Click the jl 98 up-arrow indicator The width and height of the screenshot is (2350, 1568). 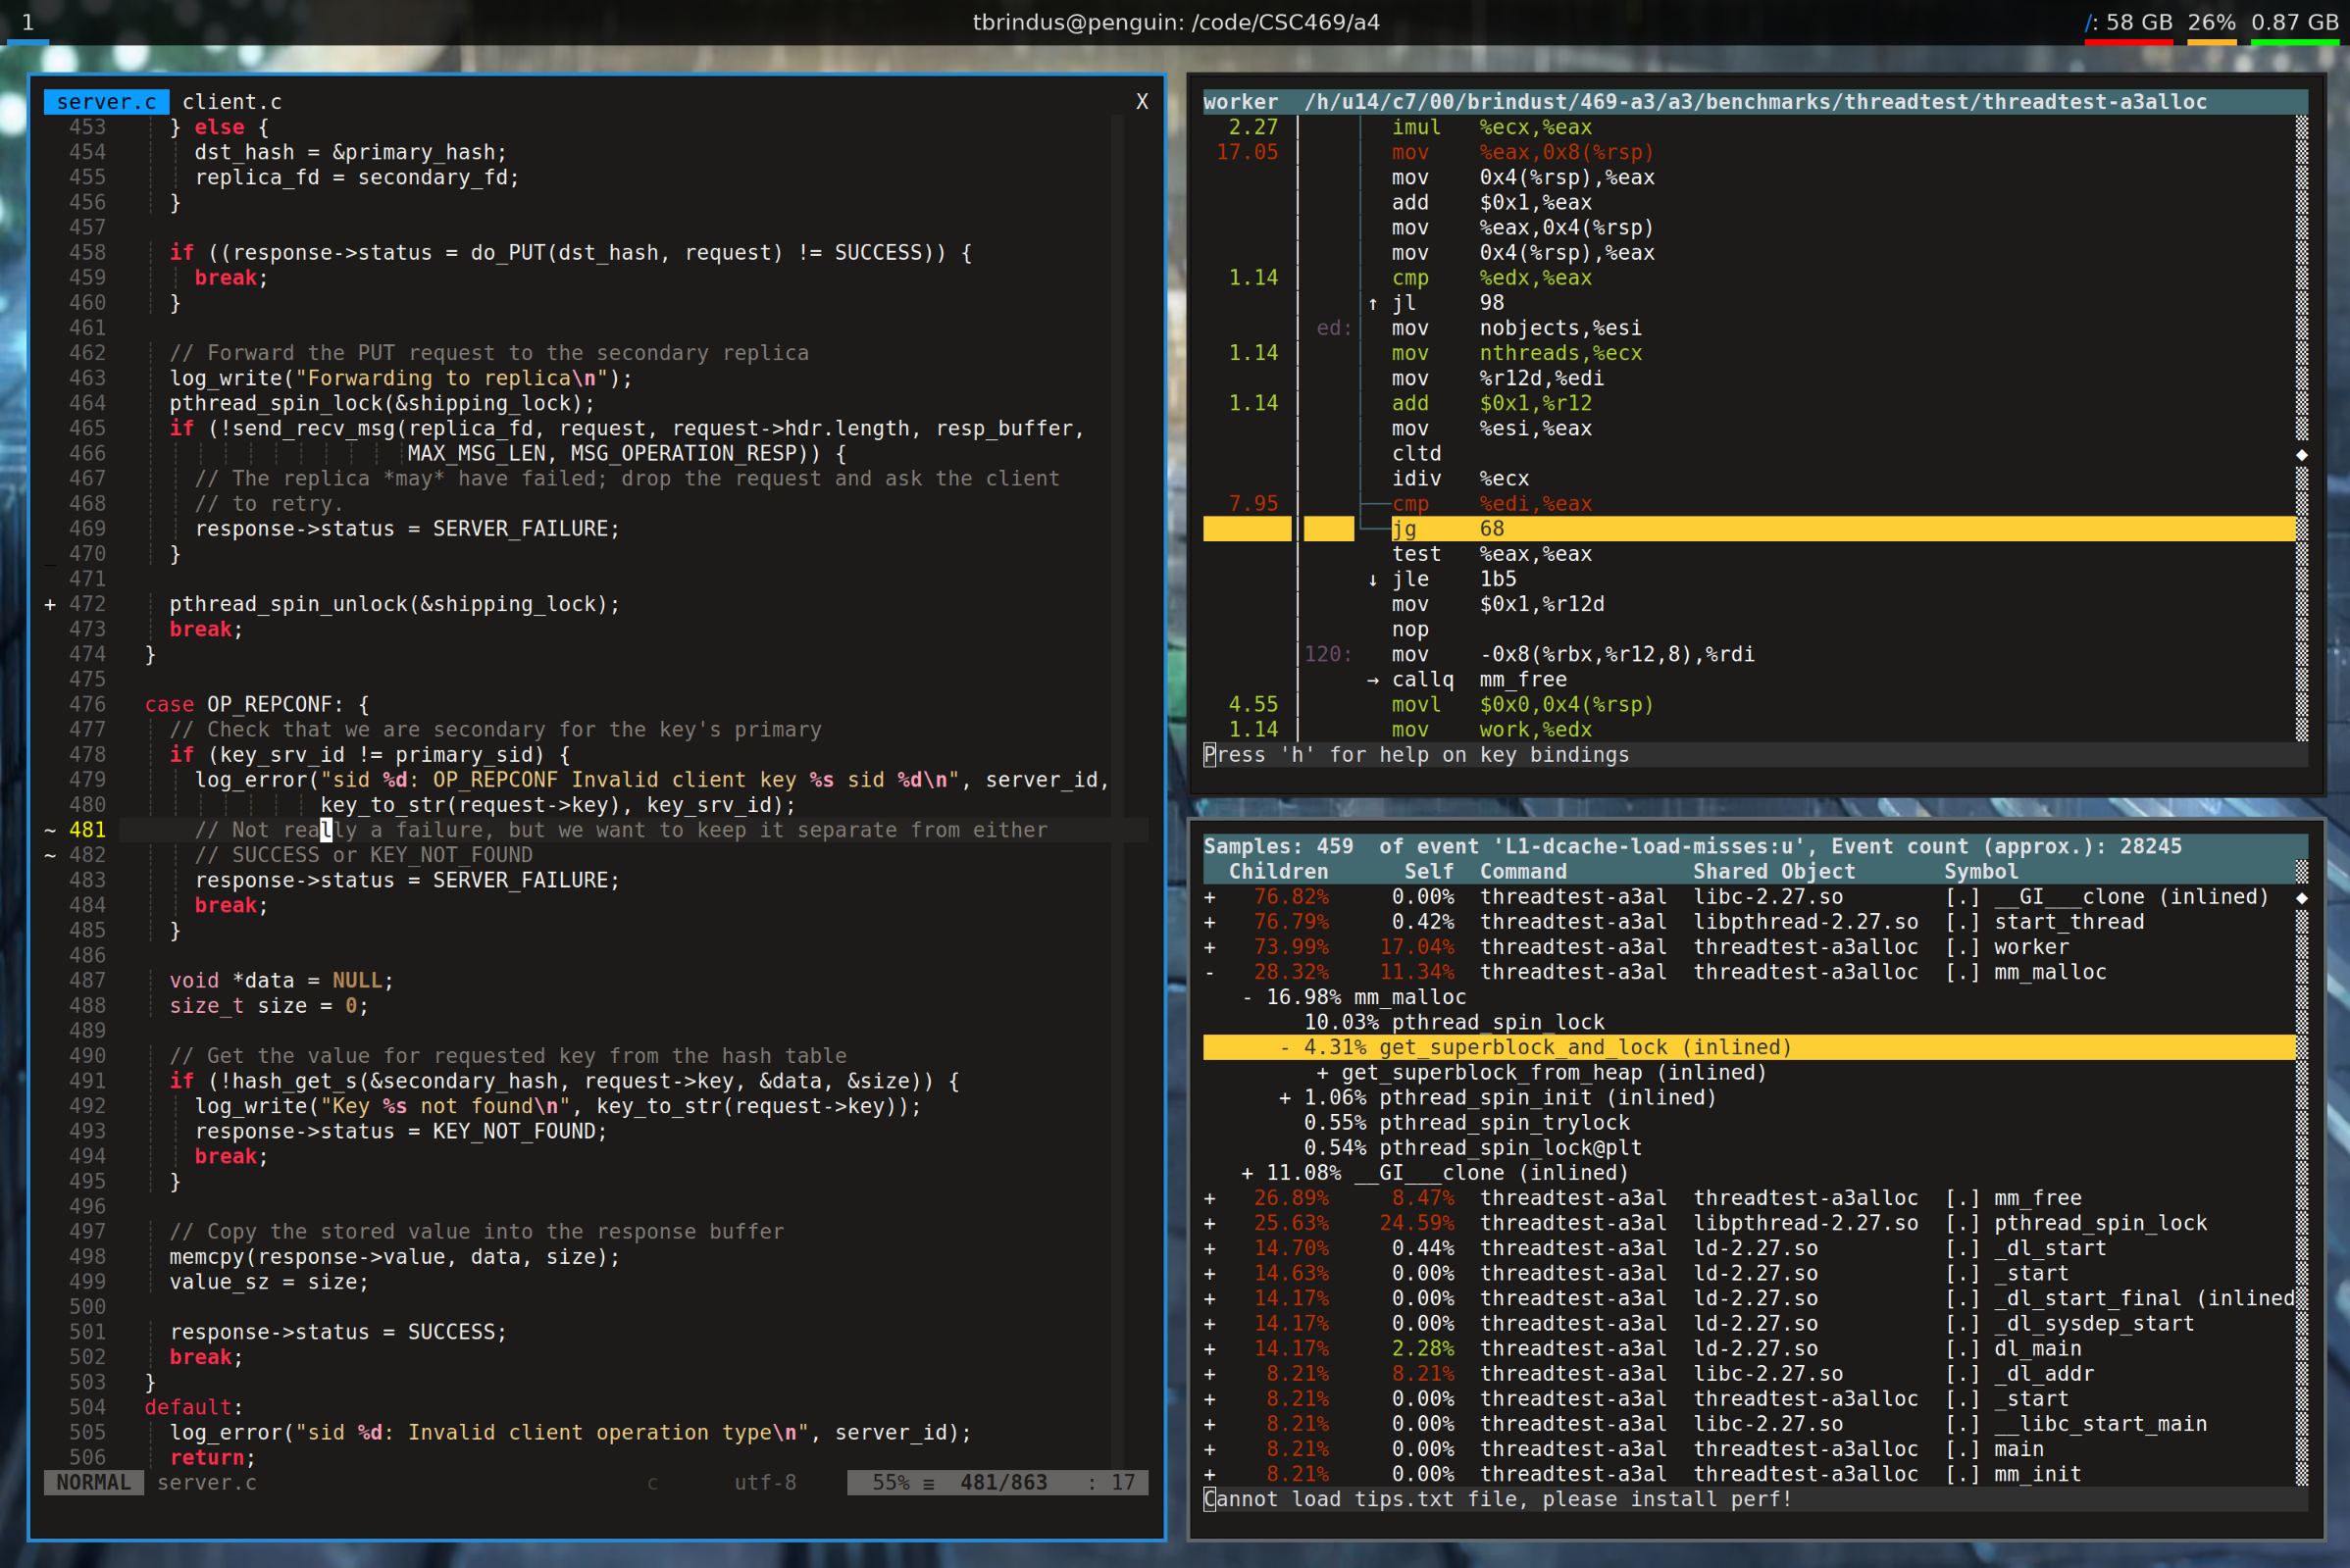click(x=1373, y=304)
